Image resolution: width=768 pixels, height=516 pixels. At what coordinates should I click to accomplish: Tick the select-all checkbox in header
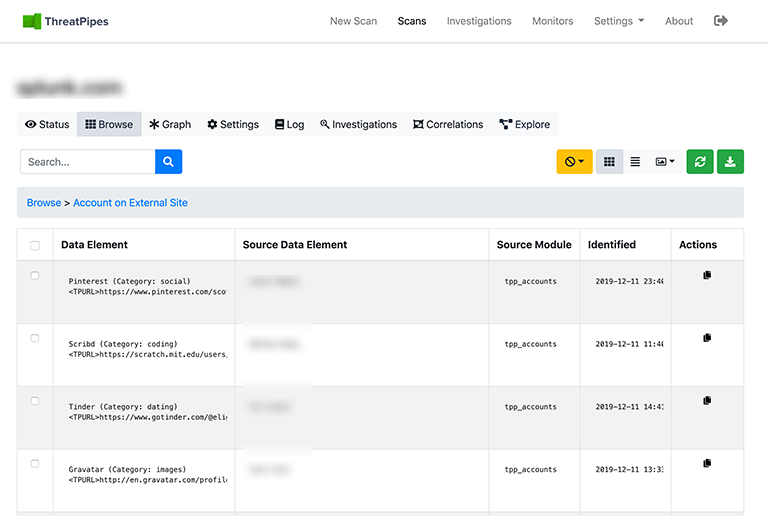(35, 245)
